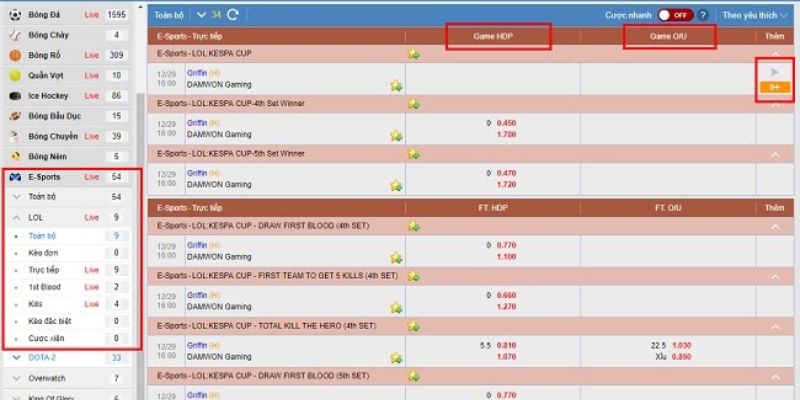
Task: Click odds 1.100 in DRAW FIRST BLOOD (4th SET)
Action: 506,256
